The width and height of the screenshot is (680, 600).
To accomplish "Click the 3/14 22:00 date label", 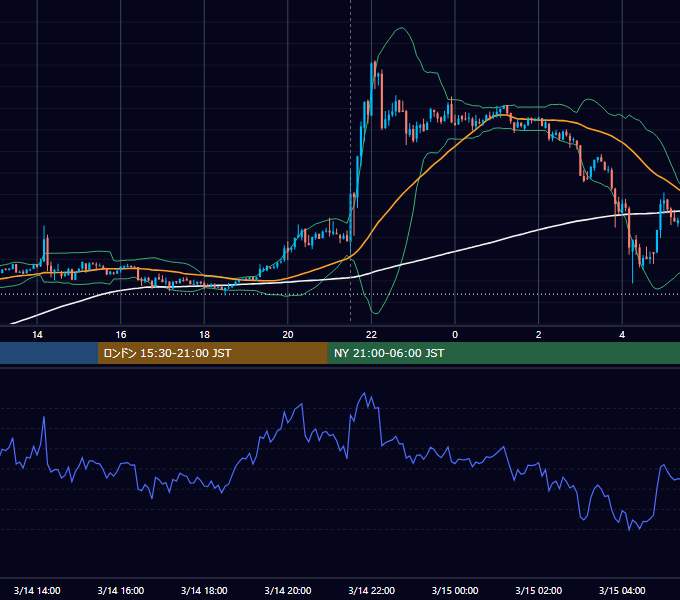I will coord(372,590).
